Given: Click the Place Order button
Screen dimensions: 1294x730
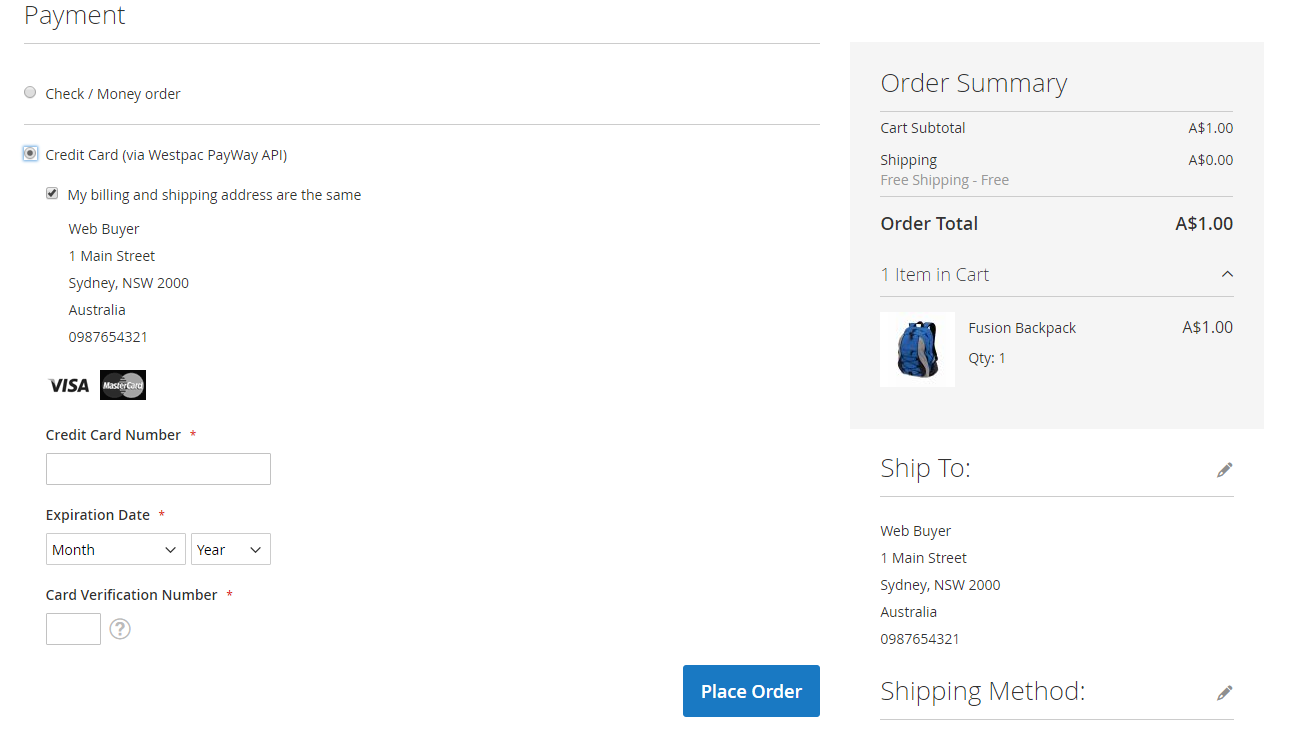Looking at the screenshot, I should [751, 691].
